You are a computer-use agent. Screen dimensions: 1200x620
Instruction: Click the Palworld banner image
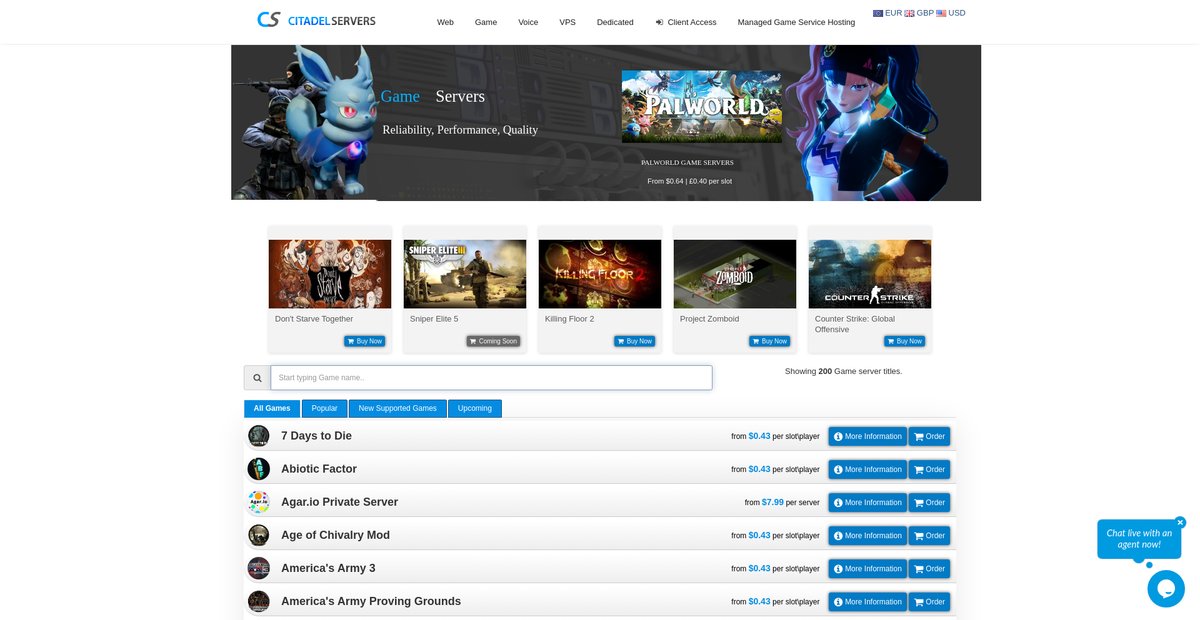pyautogui.click(x=702, y=106)
